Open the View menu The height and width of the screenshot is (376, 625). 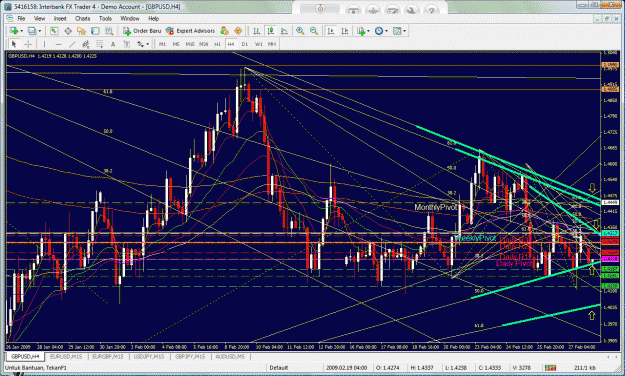[39, 18]
